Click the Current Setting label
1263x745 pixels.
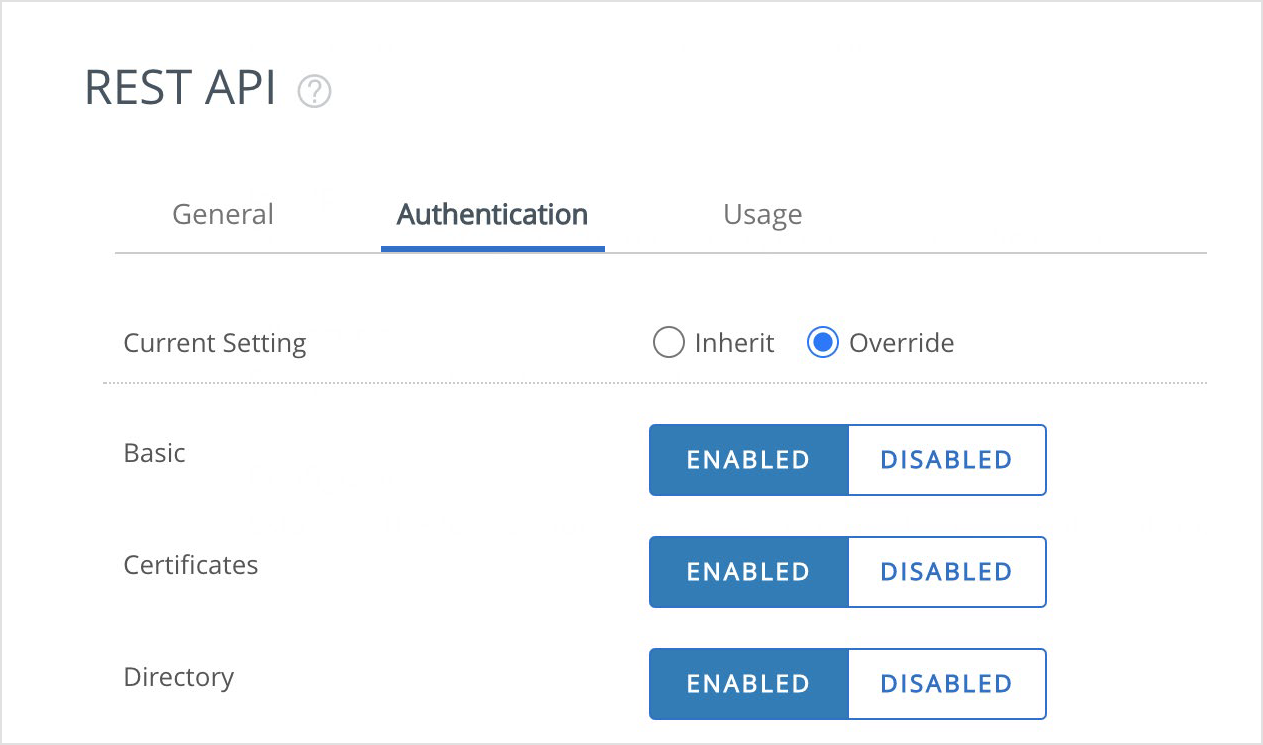(x=214, y=343)
